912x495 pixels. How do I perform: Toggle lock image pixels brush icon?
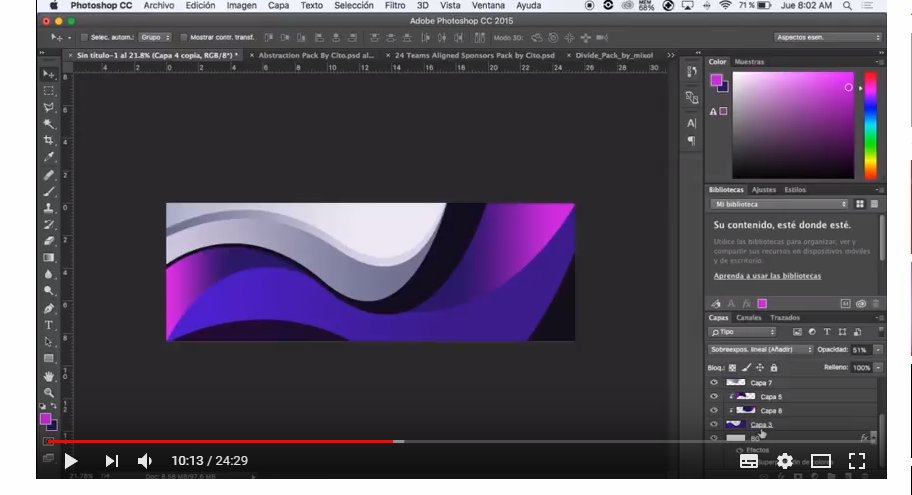pos(746,368)
